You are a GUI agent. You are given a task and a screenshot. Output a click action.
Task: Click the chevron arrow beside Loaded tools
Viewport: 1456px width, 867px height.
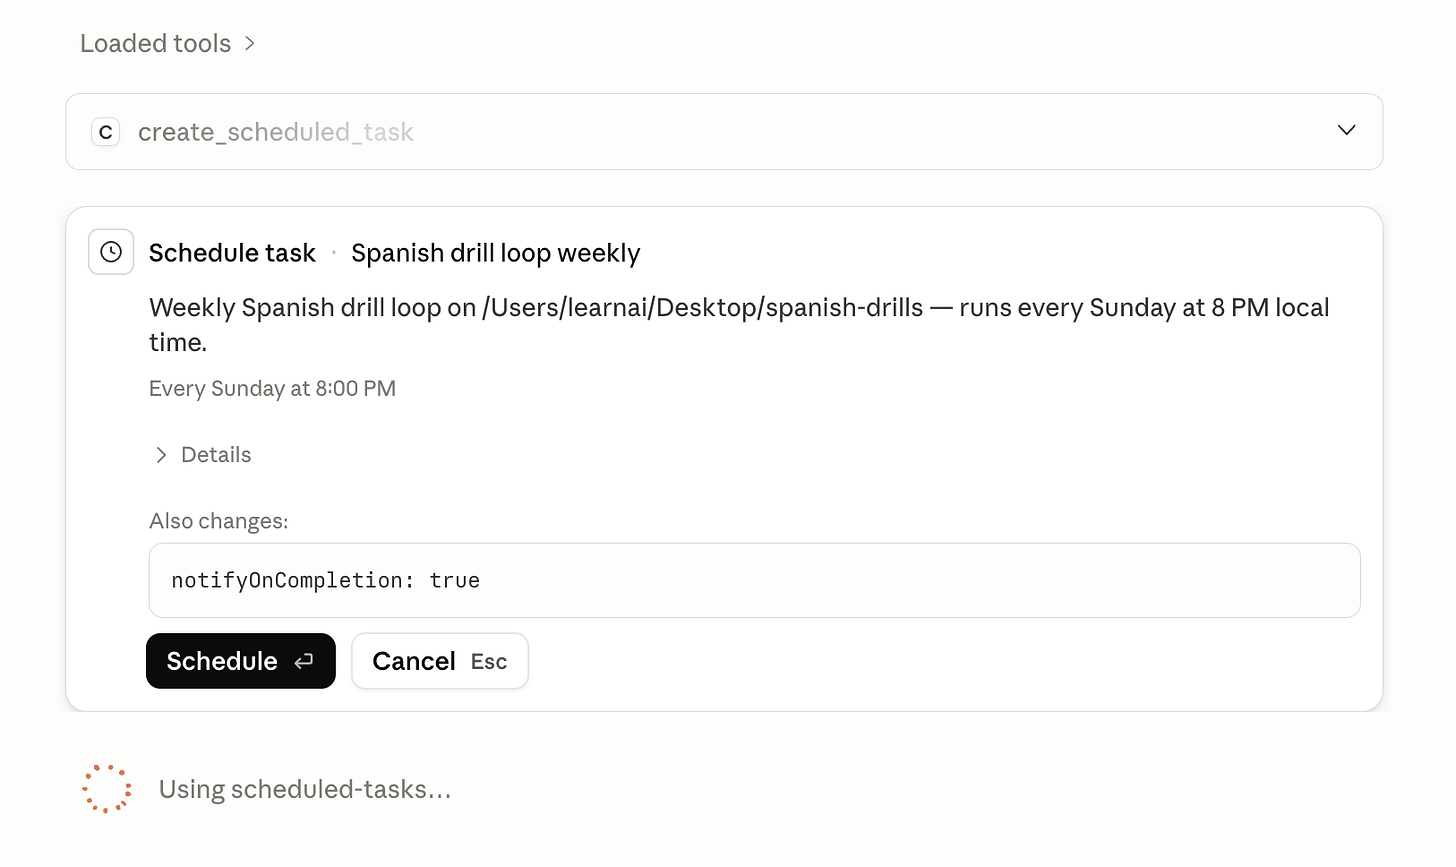click(x=250, y=43)
